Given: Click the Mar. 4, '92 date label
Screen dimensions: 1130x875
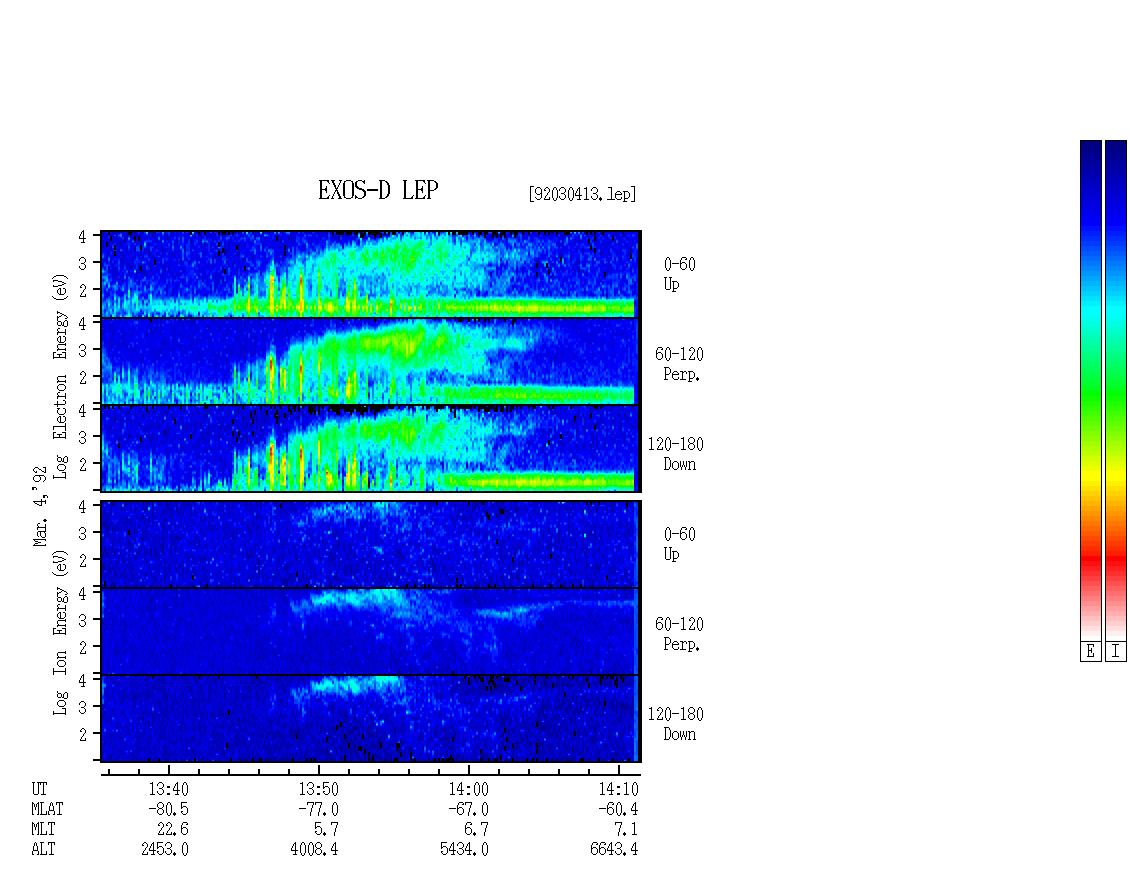Looking at the screenshot, I should click(x=40, y=506).
